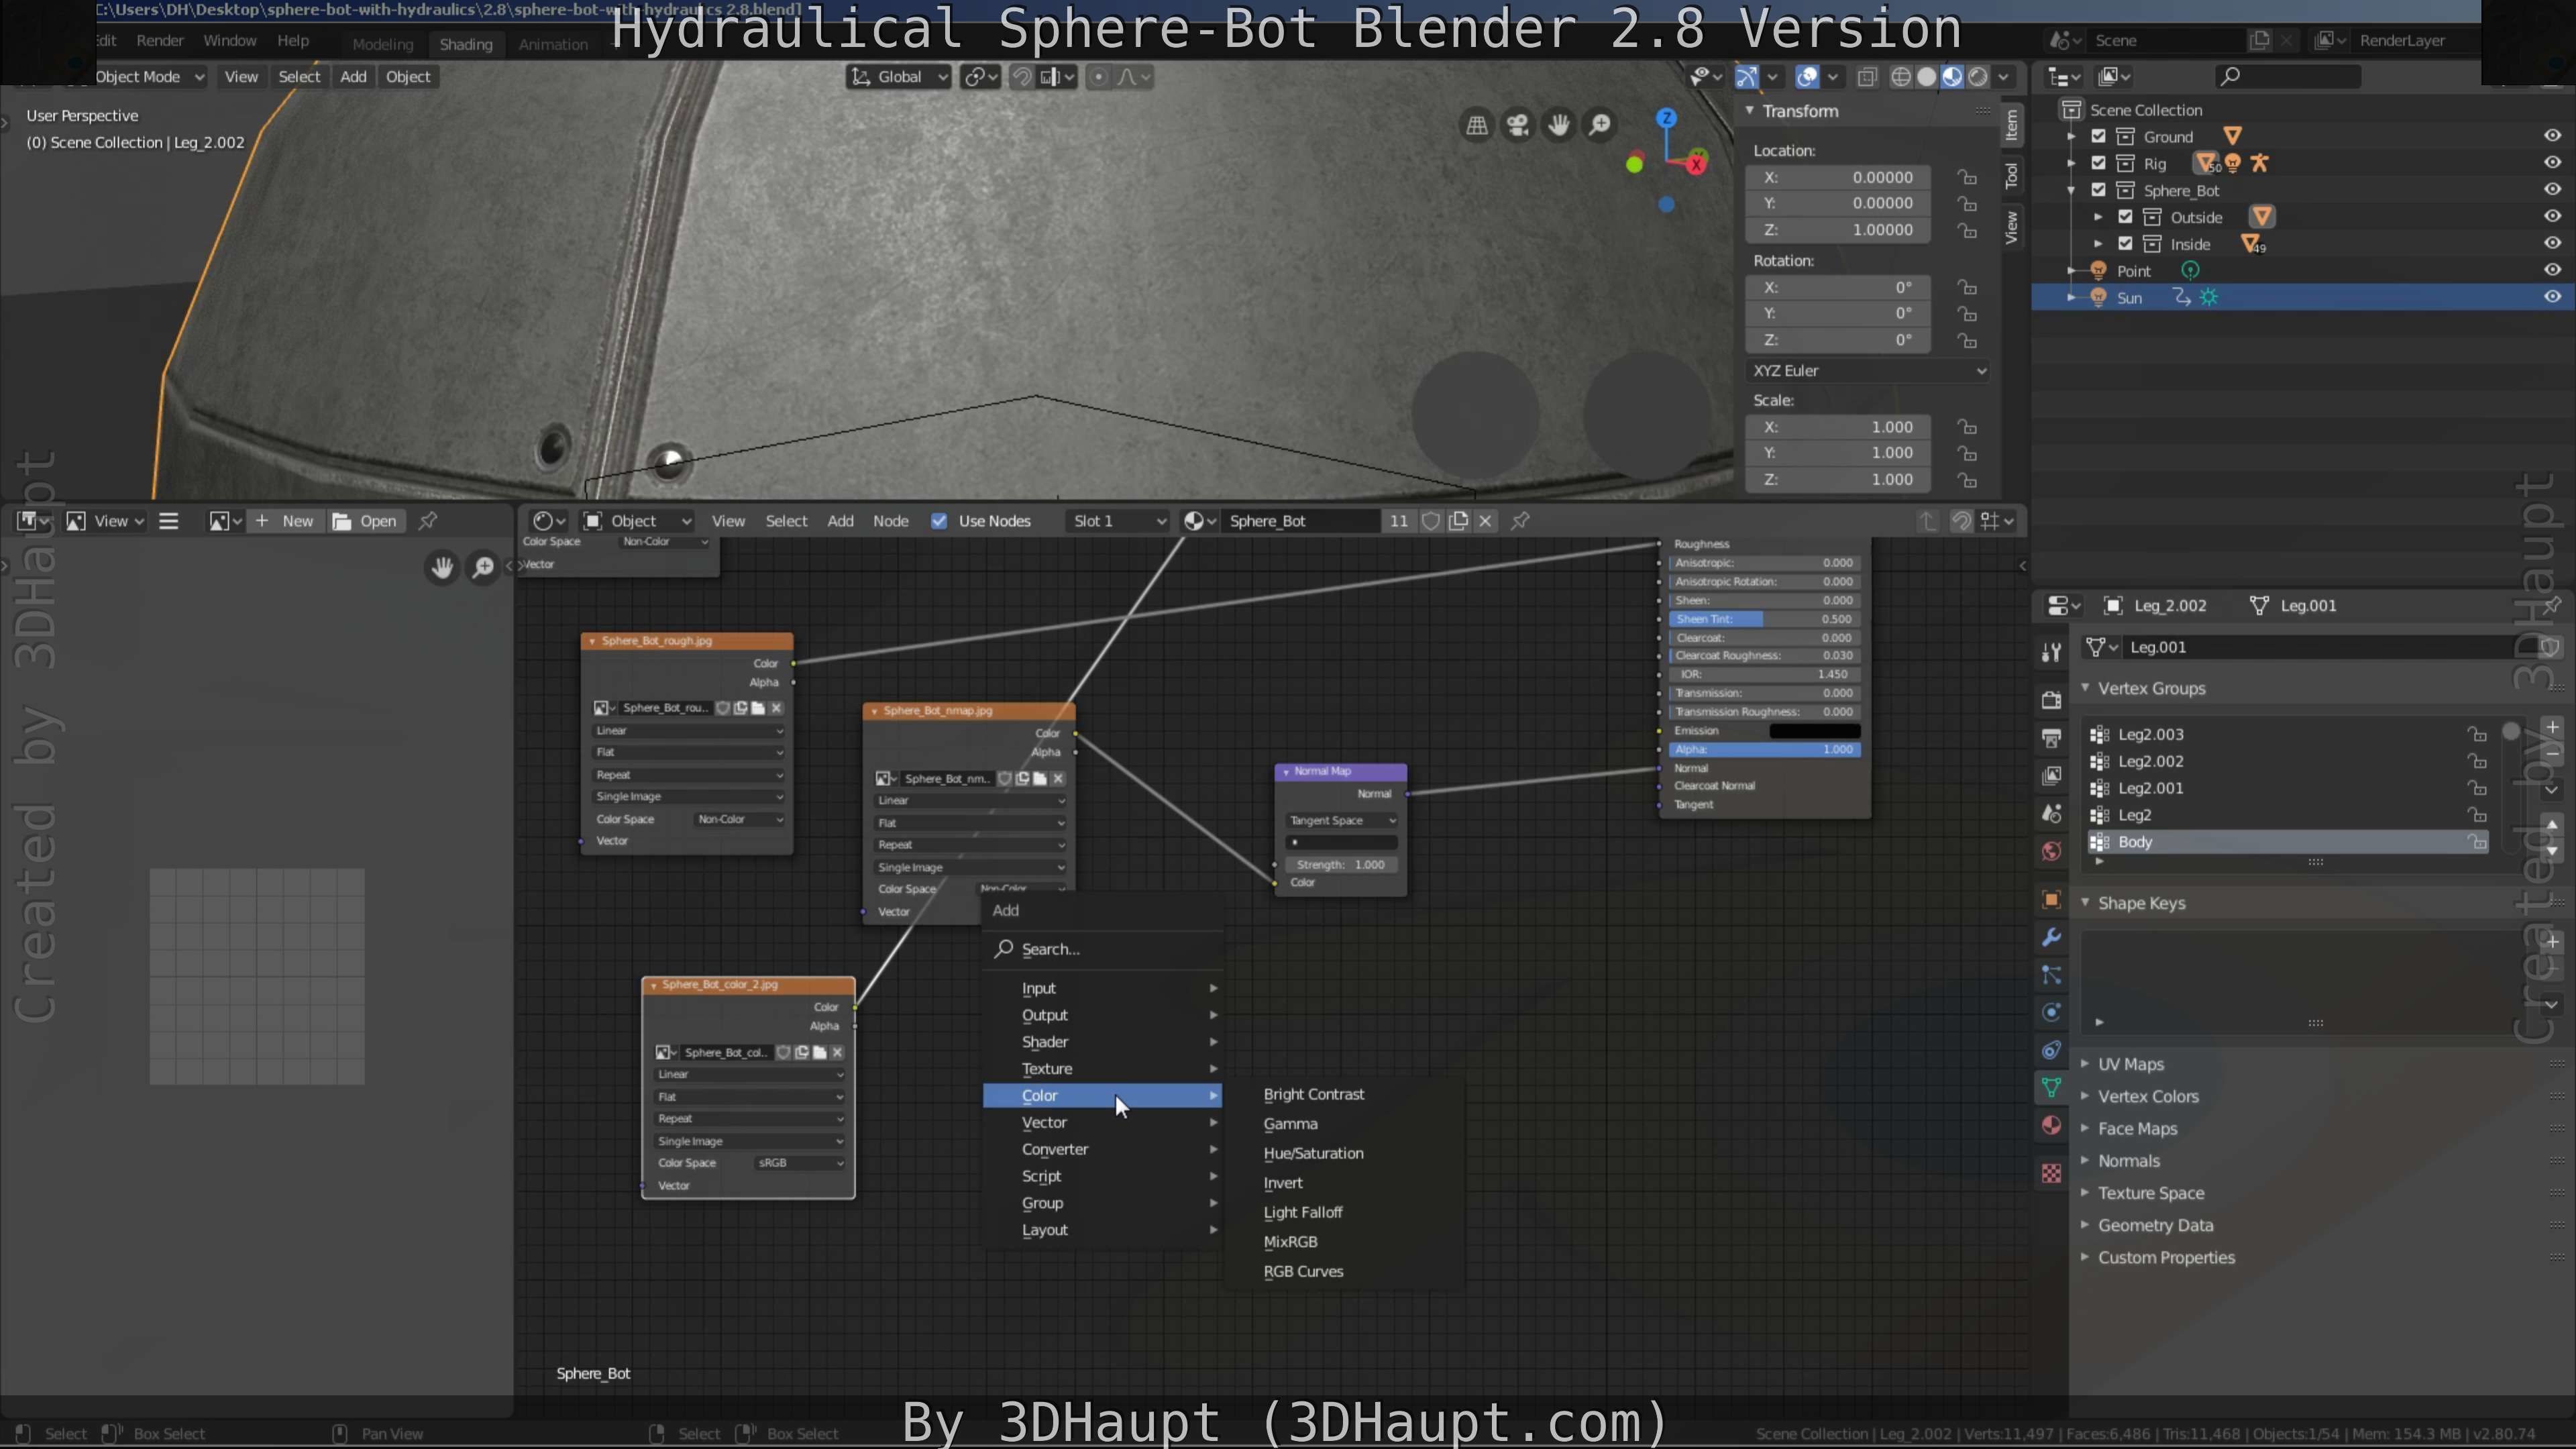Open the Render properties tab
Viewport: 2576px width, 1449px height.
point(2051,700)
